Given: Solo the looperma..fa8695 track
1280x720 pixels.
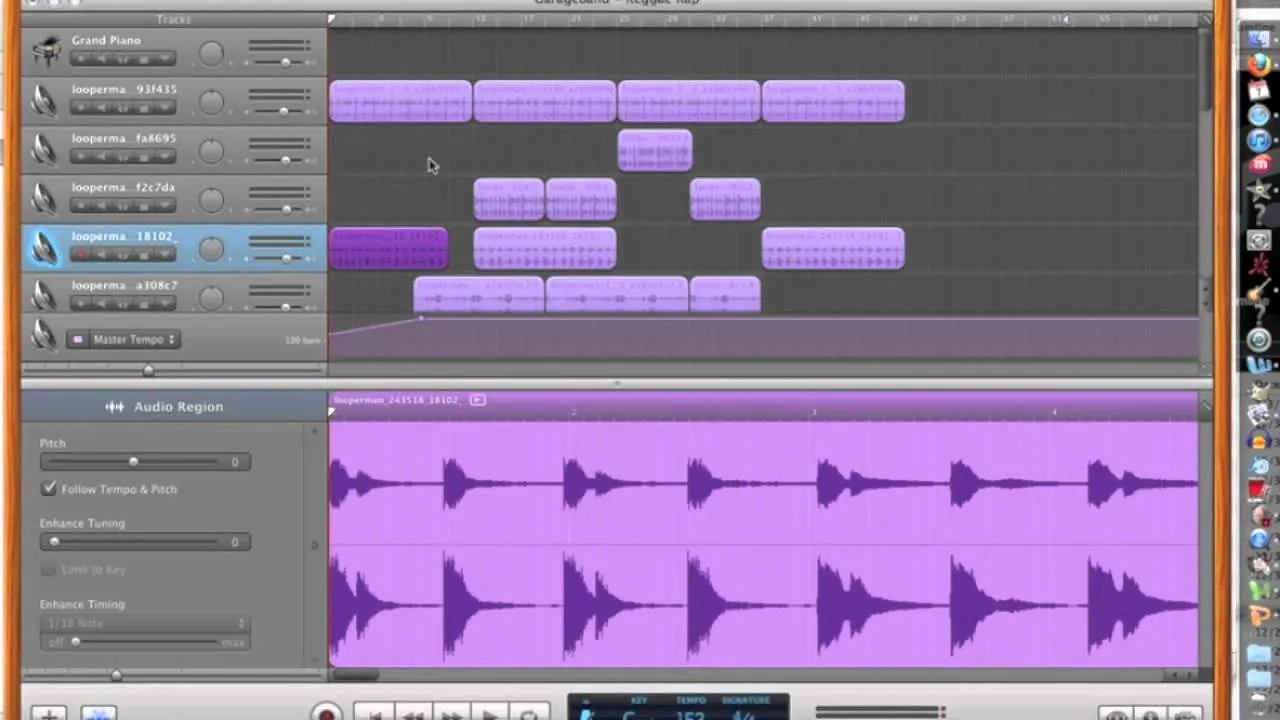Looking at the screenshot, I should click(123, 157).
